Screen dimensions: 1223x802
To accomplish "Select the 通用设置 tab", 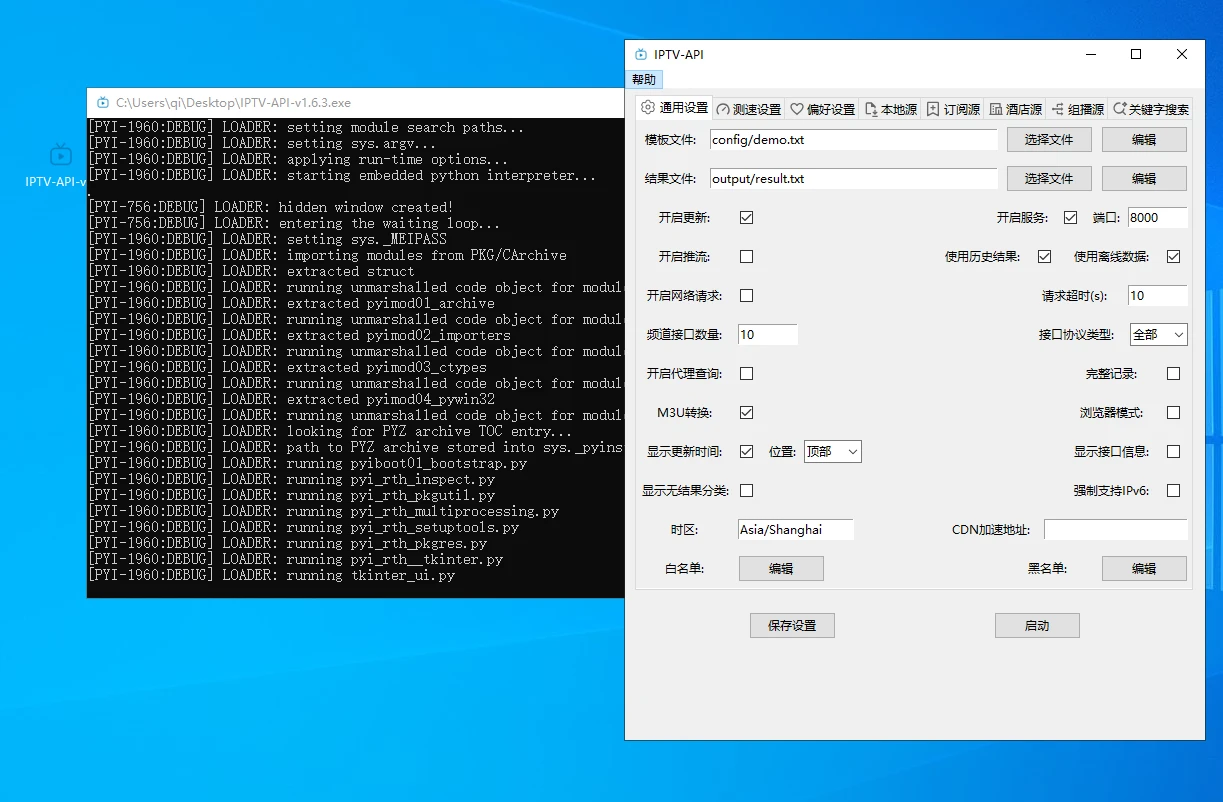I will (x=675, y=108).
